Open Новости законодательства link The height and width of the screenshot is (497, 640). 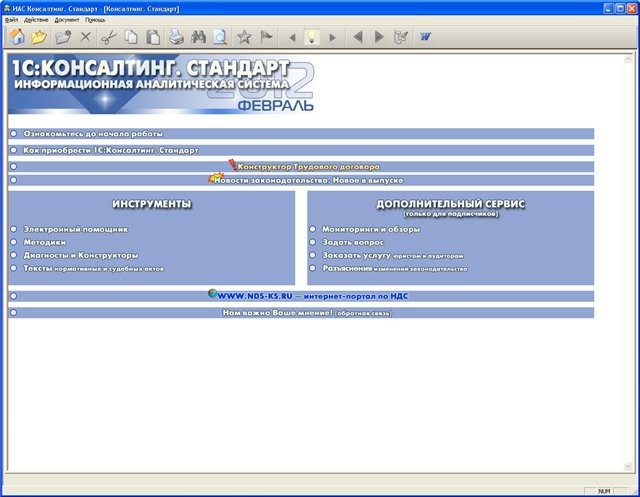(309, 180)
